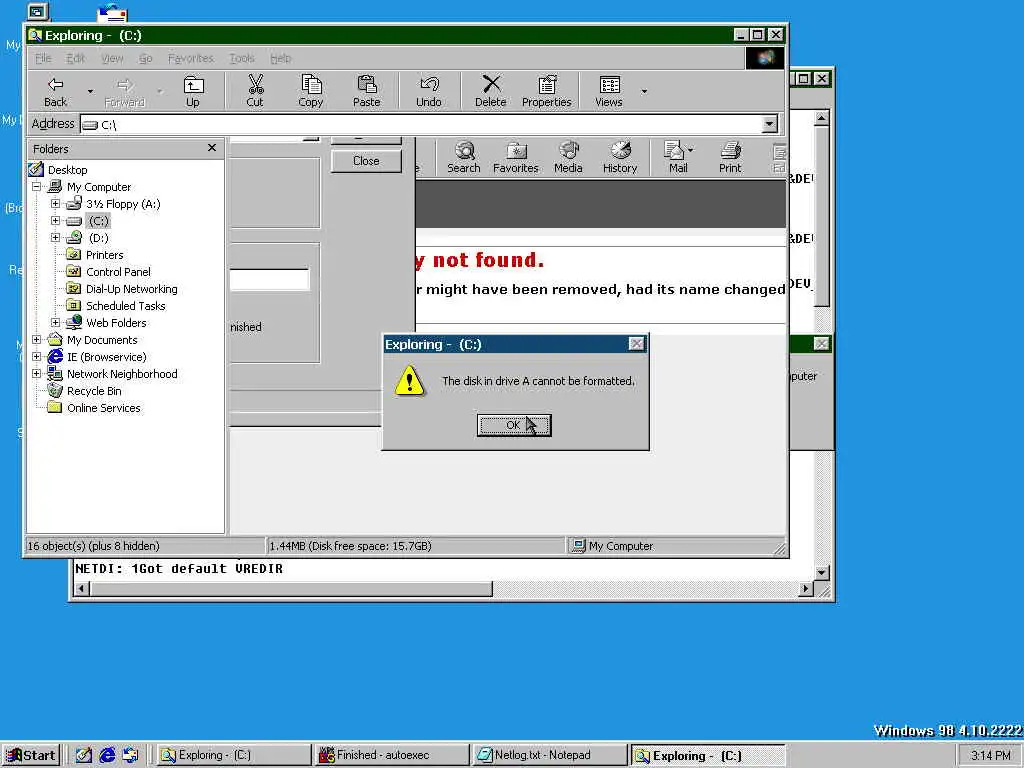Viewport: 1024px width, 768px height.
Task: Click Notepad's vertical scrollbar down arrow
Action: pyautogui.click(x=822, y=573)
